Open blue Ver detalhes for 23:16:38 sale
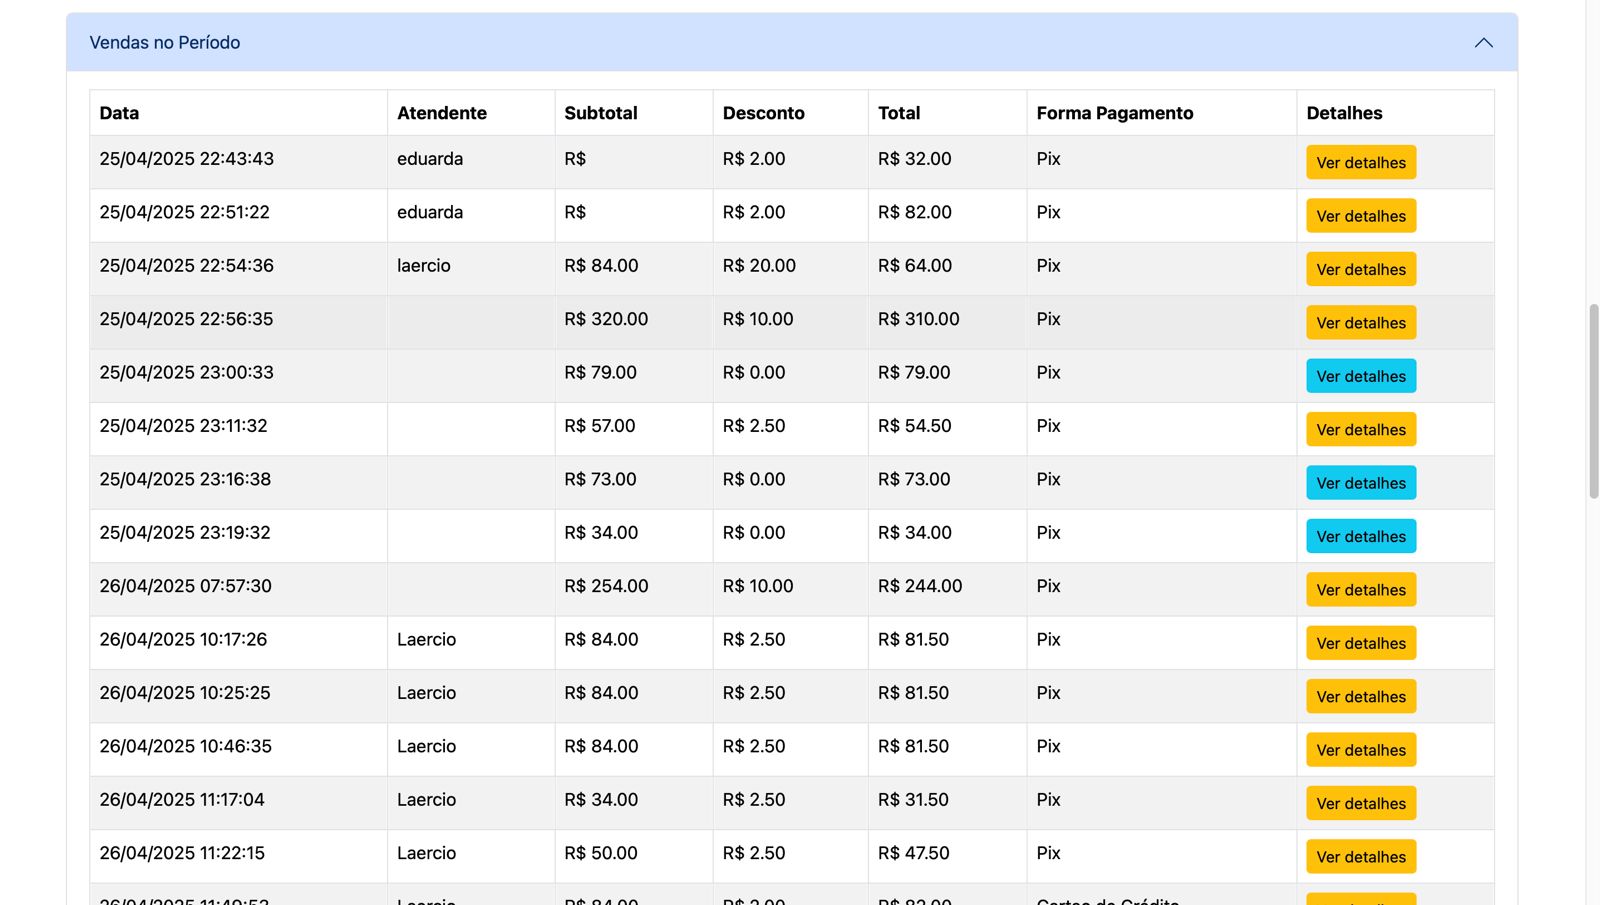Image resolution: width=1600 pixels, height=905 pixels. click(x=1360, y=483)
